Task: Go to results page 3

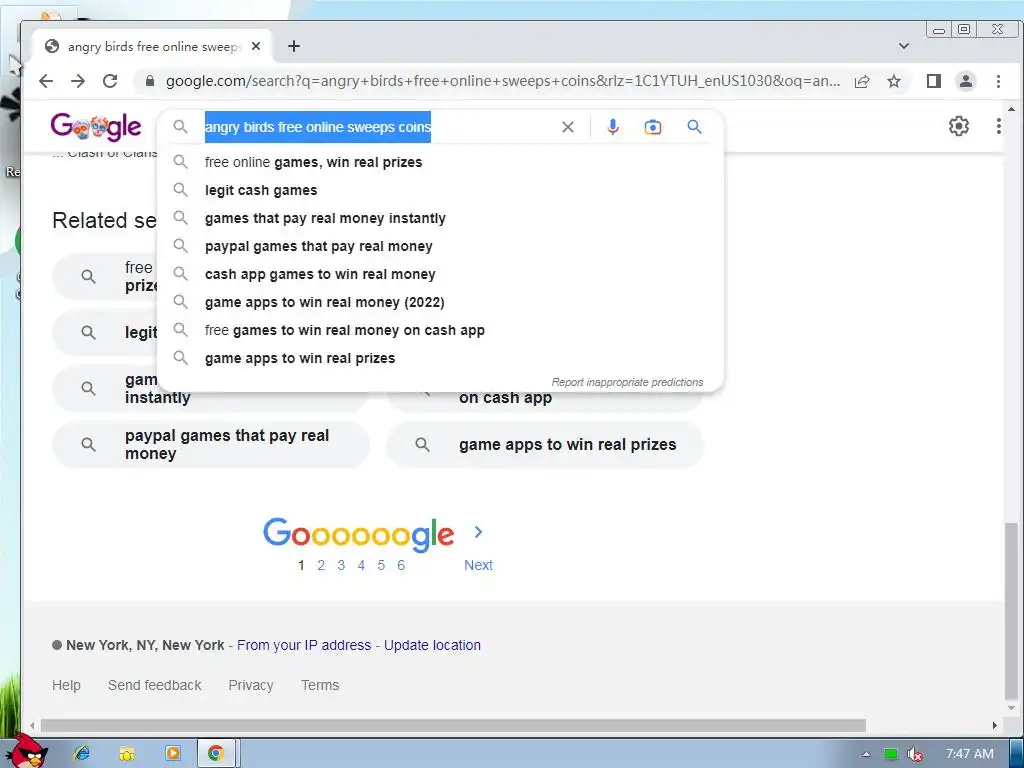Action: [x=341, y=566]
